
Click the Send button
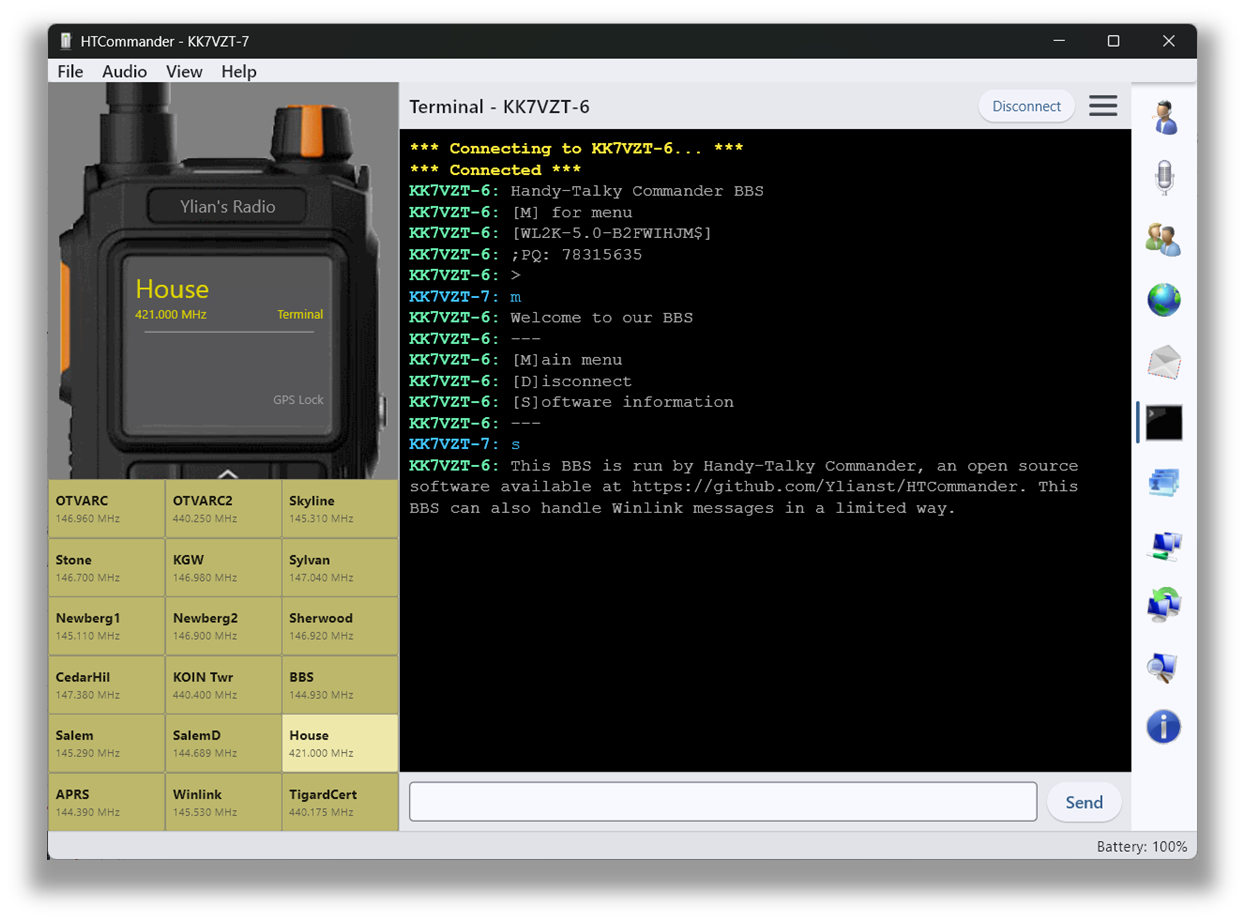tap(1084, 802)
